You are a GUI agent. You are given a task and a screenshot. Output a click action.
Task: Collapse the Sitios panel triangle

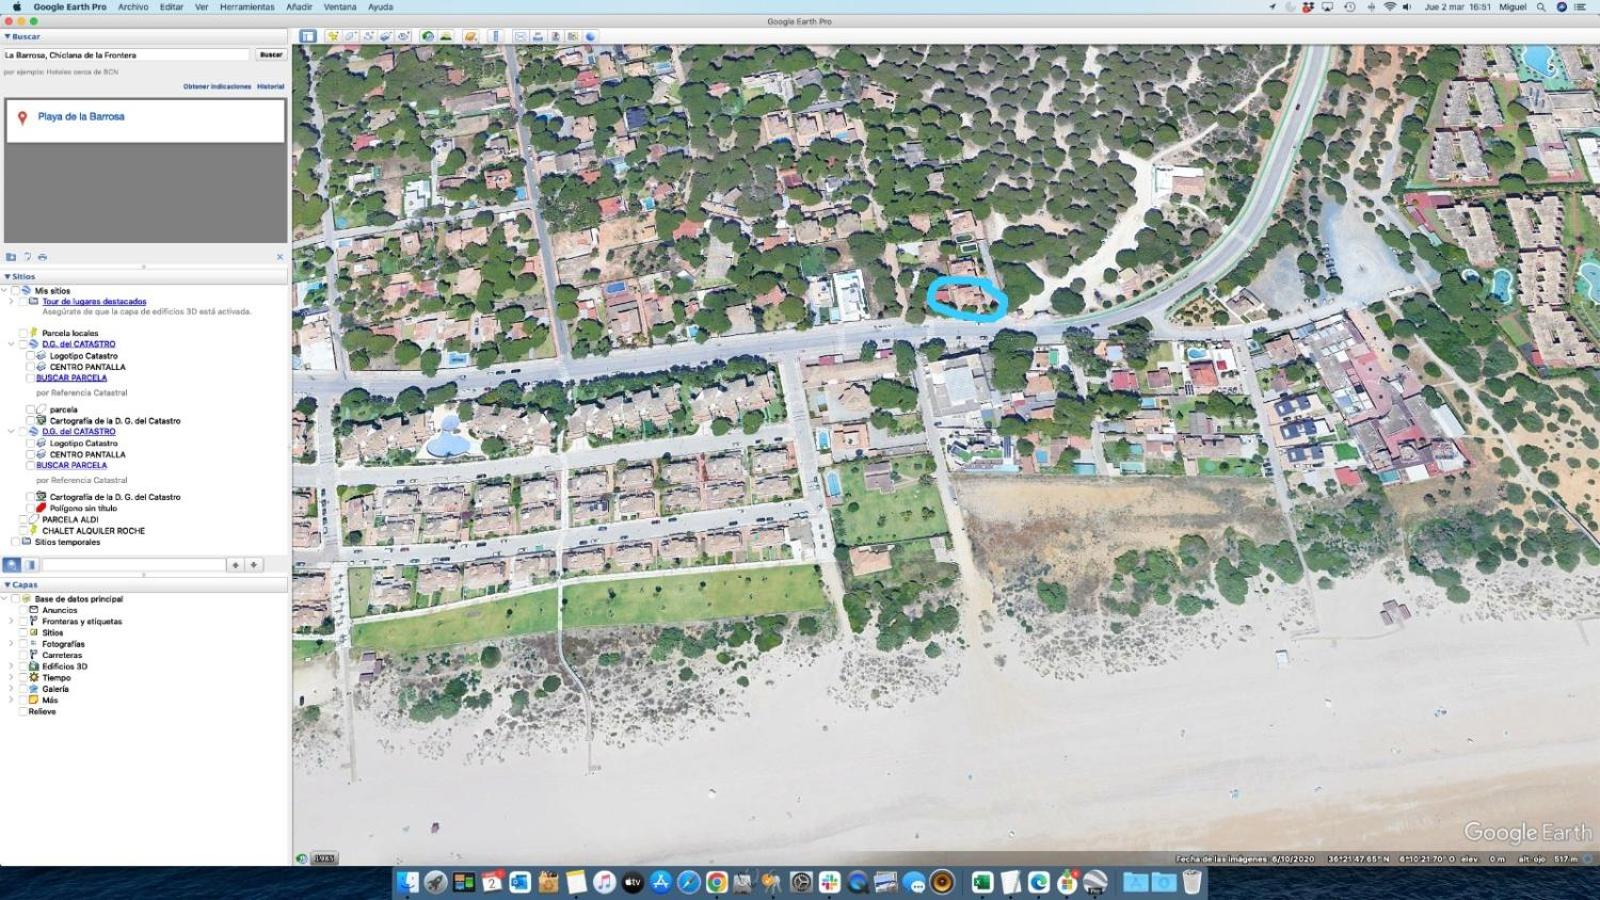(x=7, y=277)
